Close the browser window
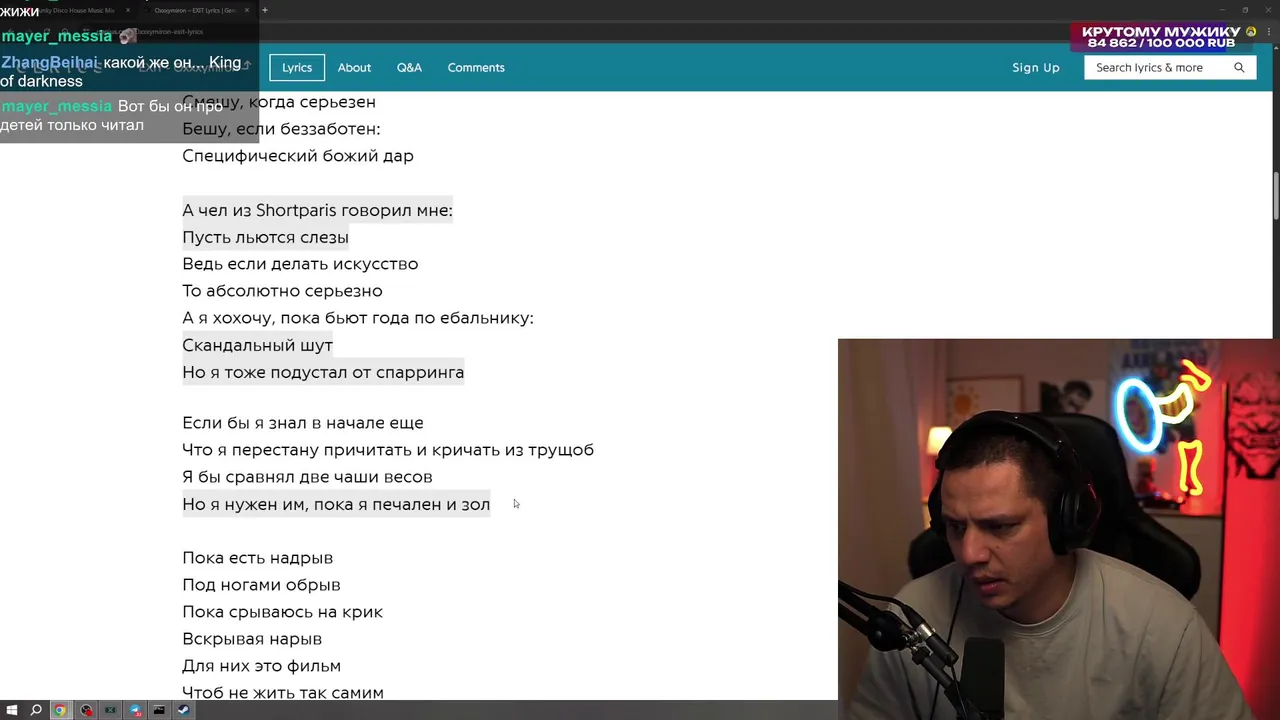This screenshot has width=1280, height=720. click(1268, 10)
